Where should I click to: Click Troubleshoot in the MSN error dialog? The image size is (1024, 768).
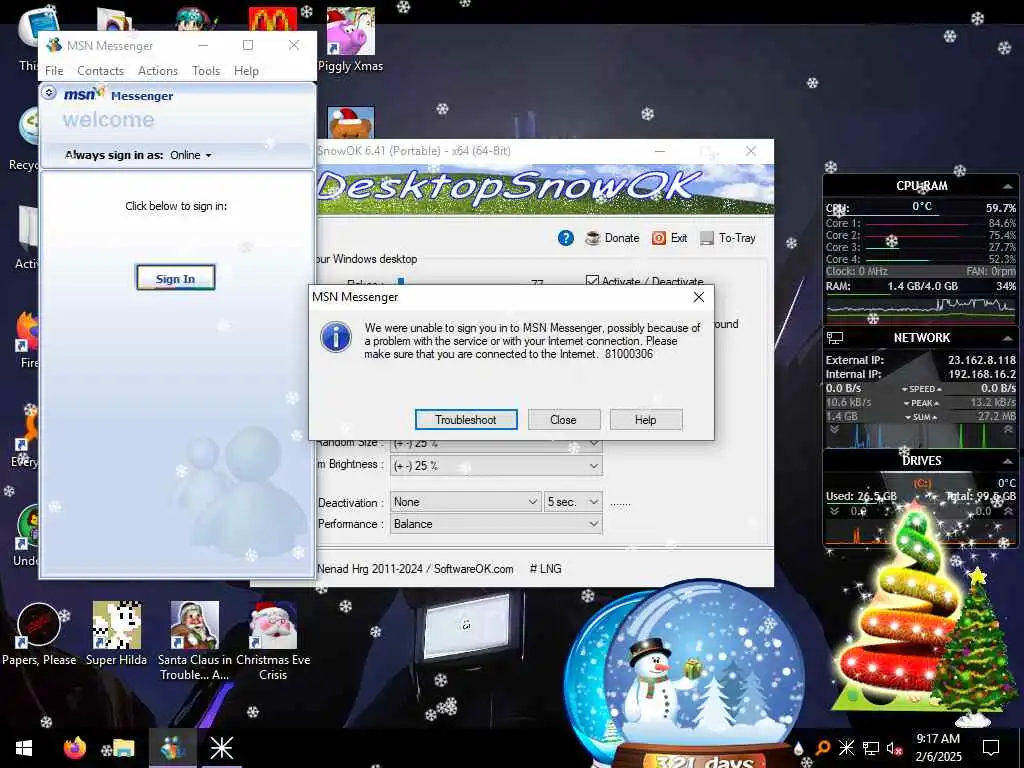tap(466, 419)
